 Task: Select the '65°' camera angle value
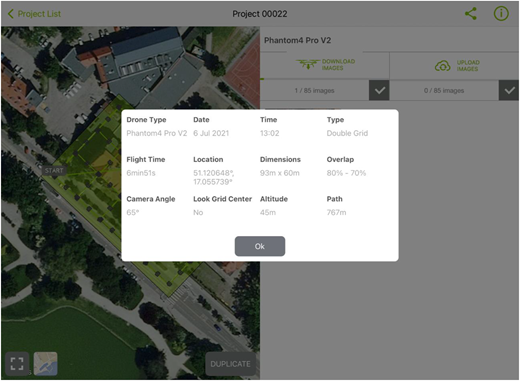click(133, 213)
